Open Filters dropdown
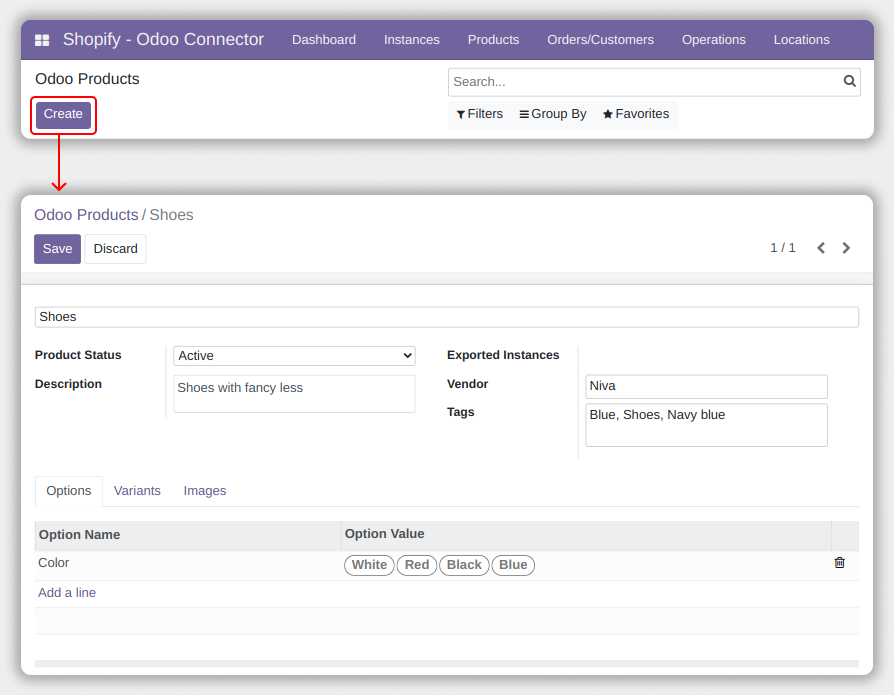Viewport: 894px width, 695px height. pos(479,114)
